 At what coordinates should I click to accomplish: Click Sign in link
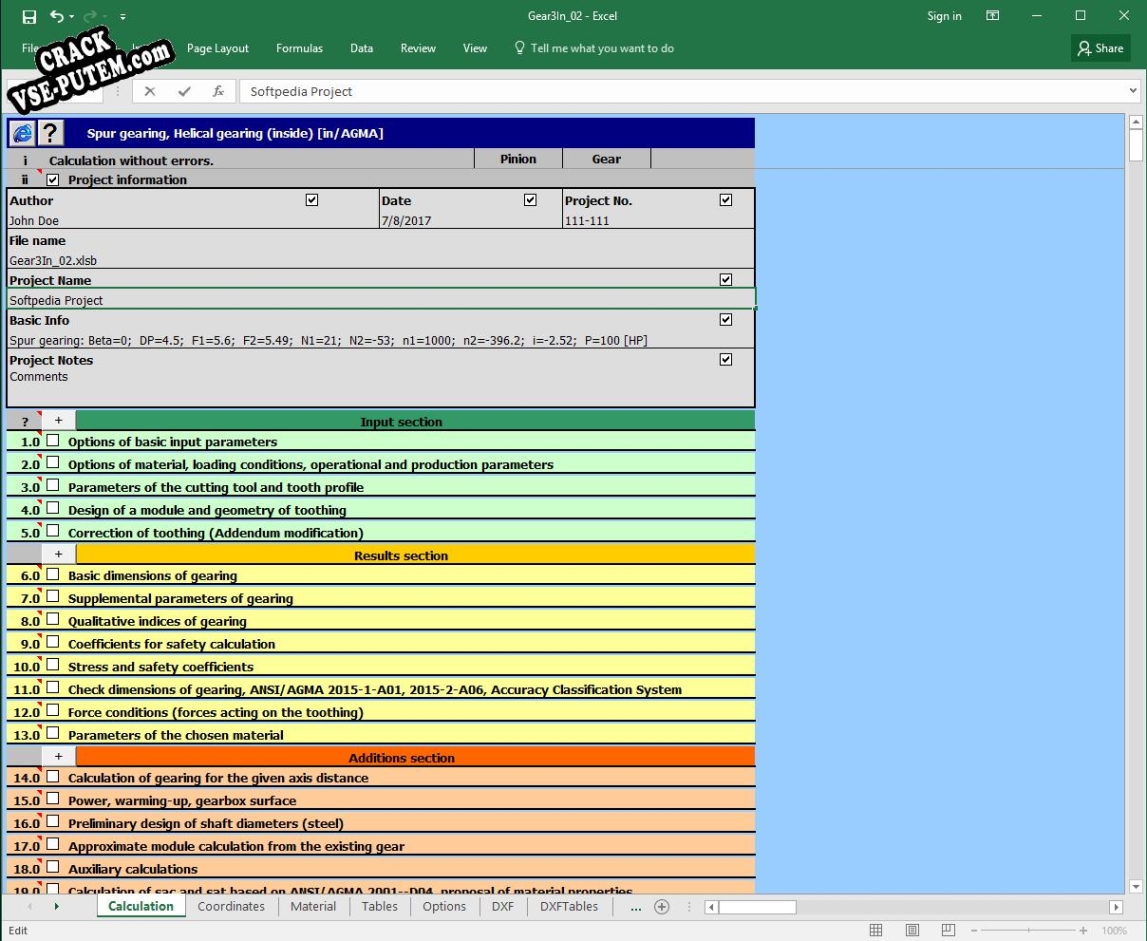click(x=944, y=15)
